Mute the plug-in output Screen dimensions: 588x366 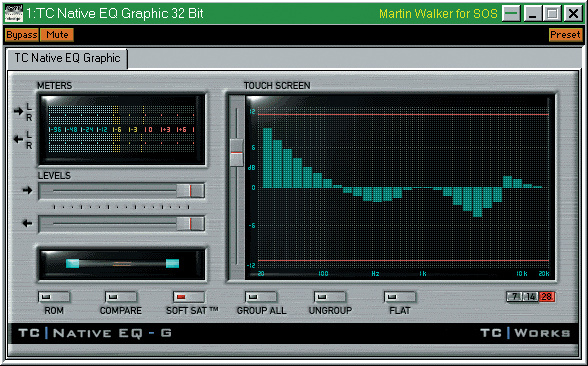click(x=57, y=35)
